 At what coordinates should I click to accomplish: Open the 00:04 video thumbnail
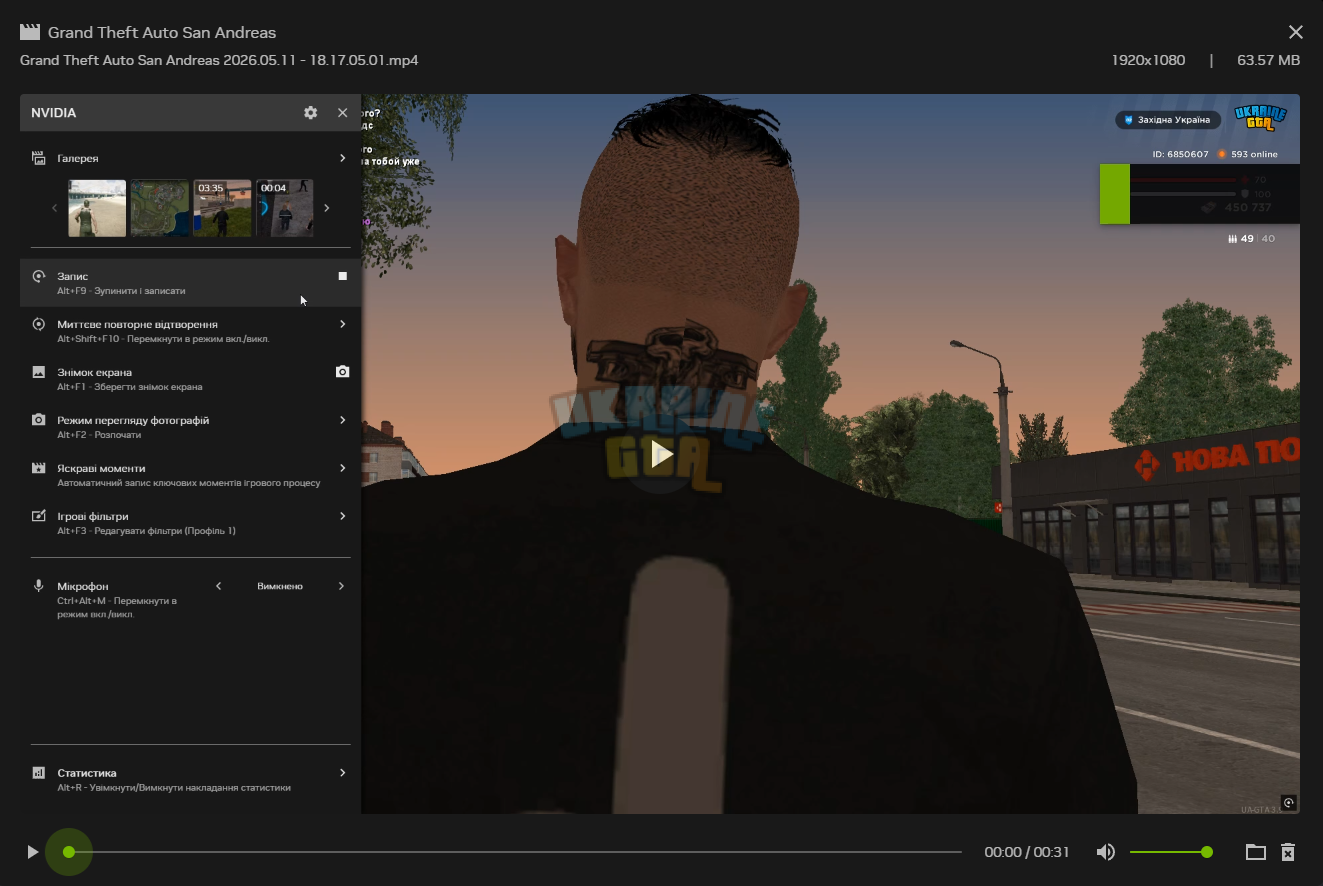point(285,208)
